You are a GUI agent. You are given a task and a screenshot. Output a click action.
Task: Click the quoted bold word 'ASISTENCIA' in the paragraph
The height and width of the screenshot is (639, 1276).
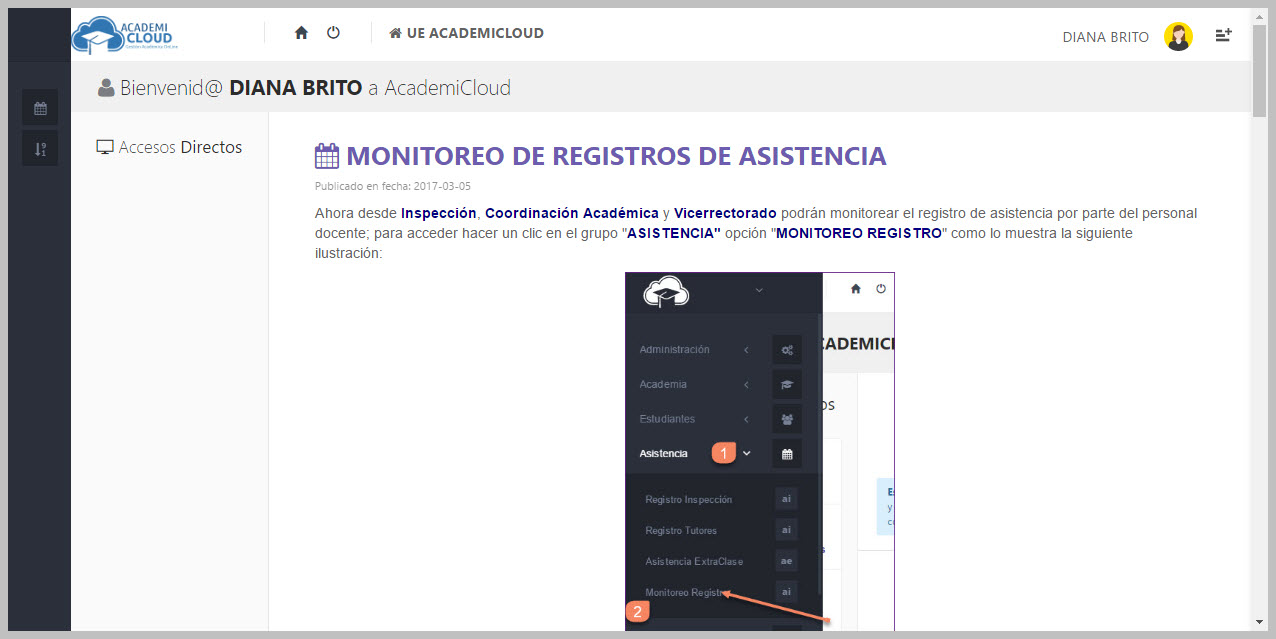click(x=673, y=233)
